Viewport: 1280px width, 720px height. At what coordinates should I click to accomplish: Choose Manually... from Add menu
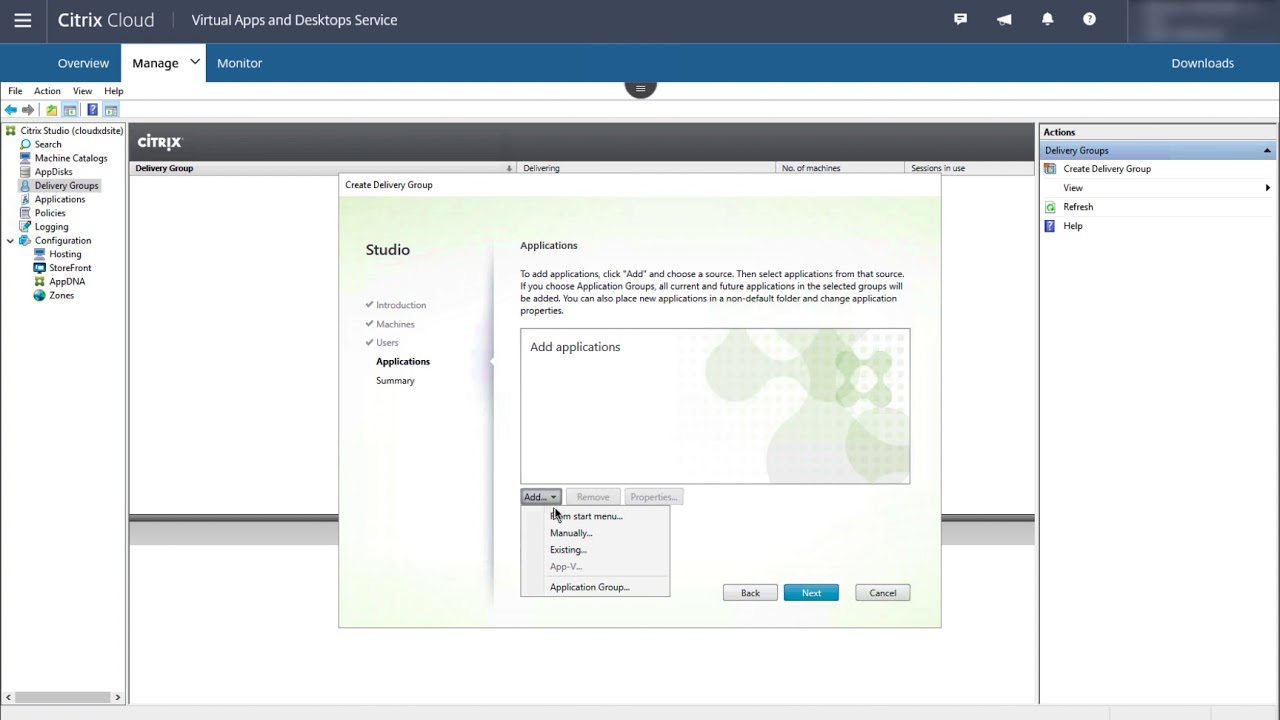(595, 533)
